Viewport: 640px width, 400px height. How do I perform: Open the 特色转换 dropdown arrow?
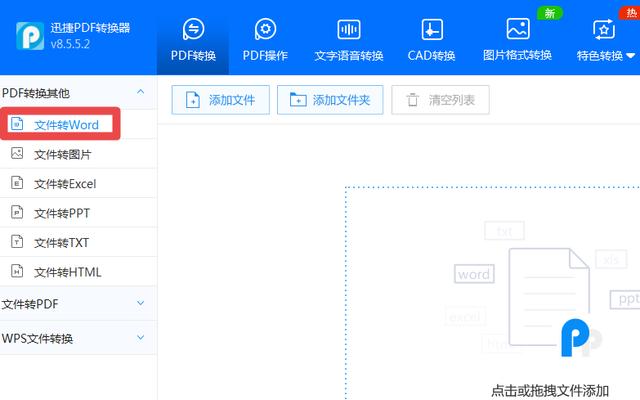click(631, 56)
